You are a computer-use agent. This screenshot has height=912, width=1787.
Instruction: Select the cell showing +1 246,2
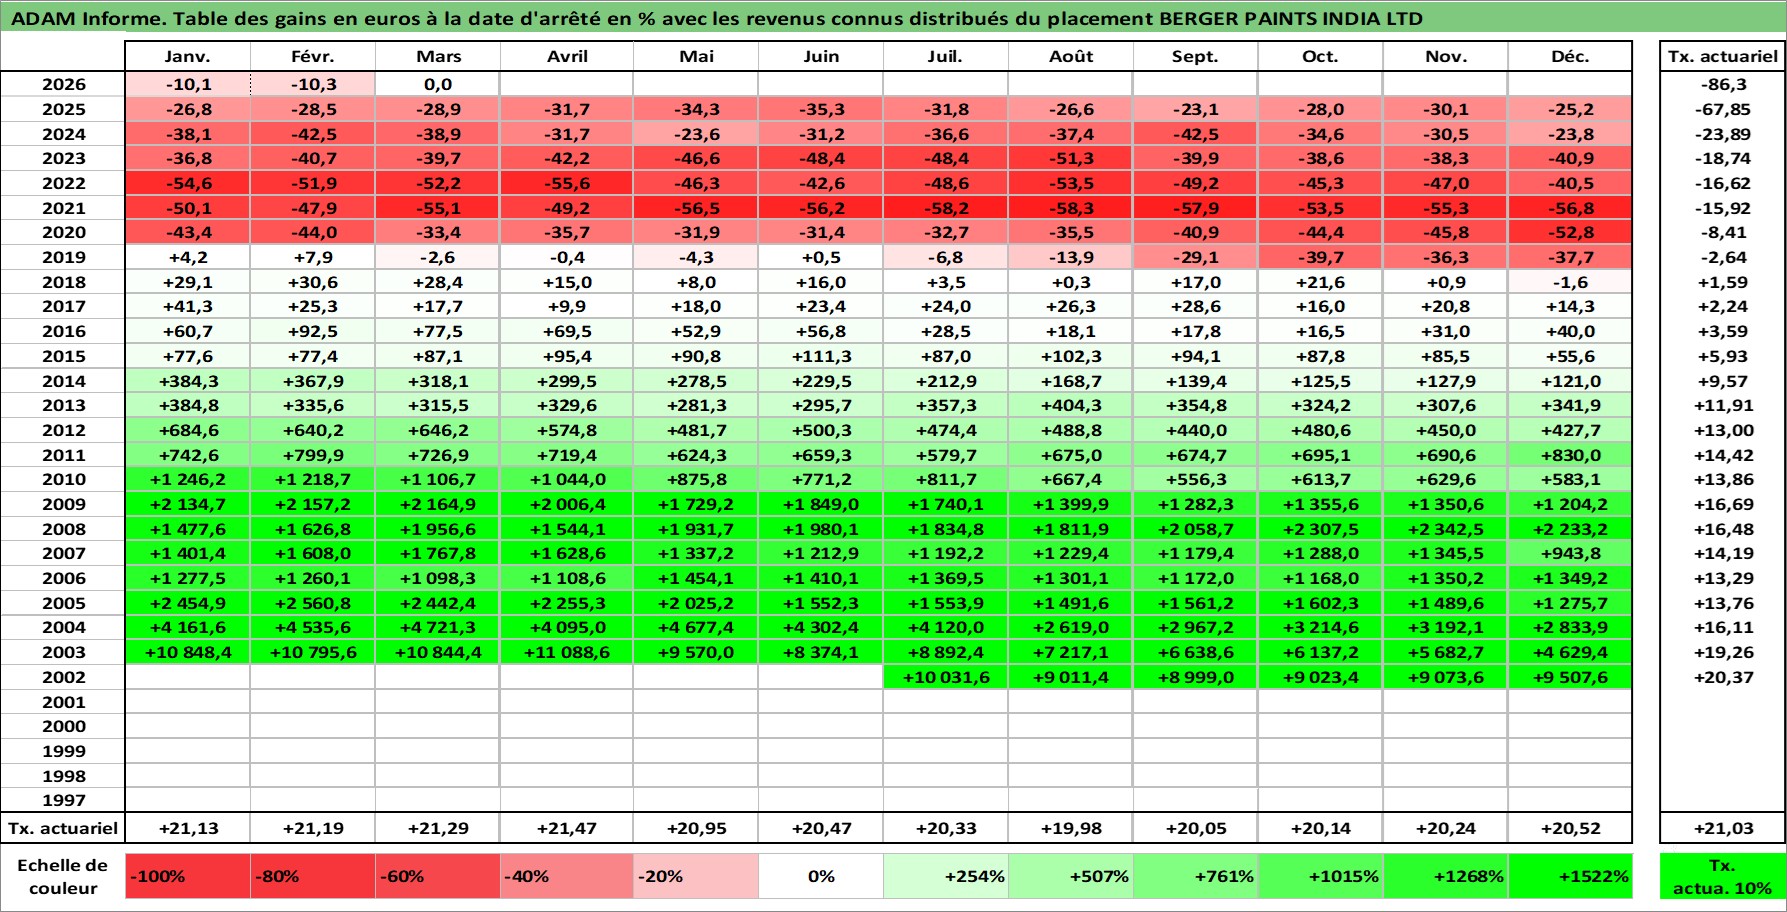pyautogui.click(x=187, y=479)
